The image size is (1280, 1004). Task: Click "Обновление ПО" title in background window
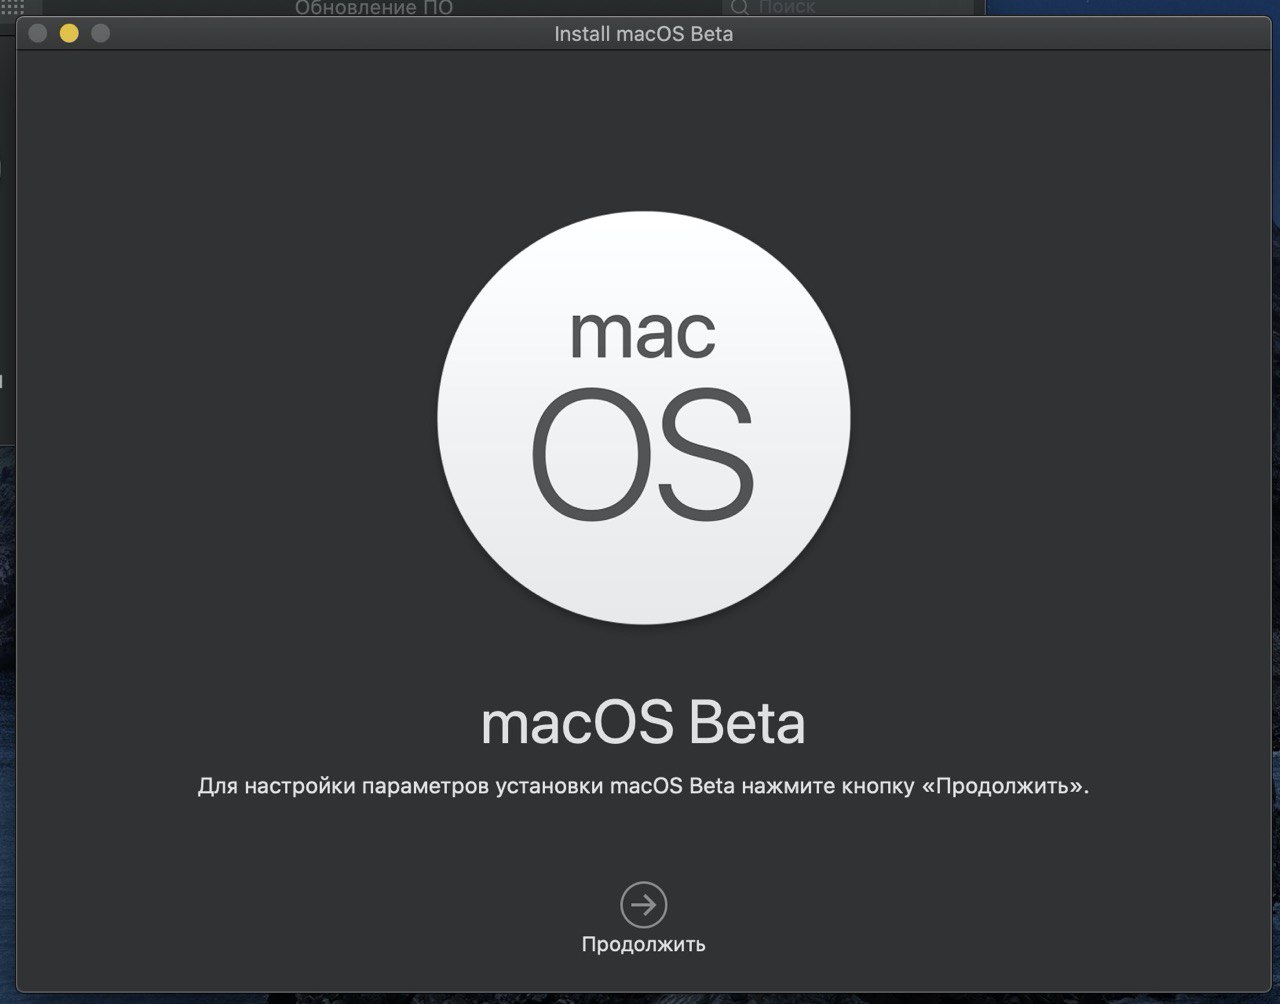(374, 8)
